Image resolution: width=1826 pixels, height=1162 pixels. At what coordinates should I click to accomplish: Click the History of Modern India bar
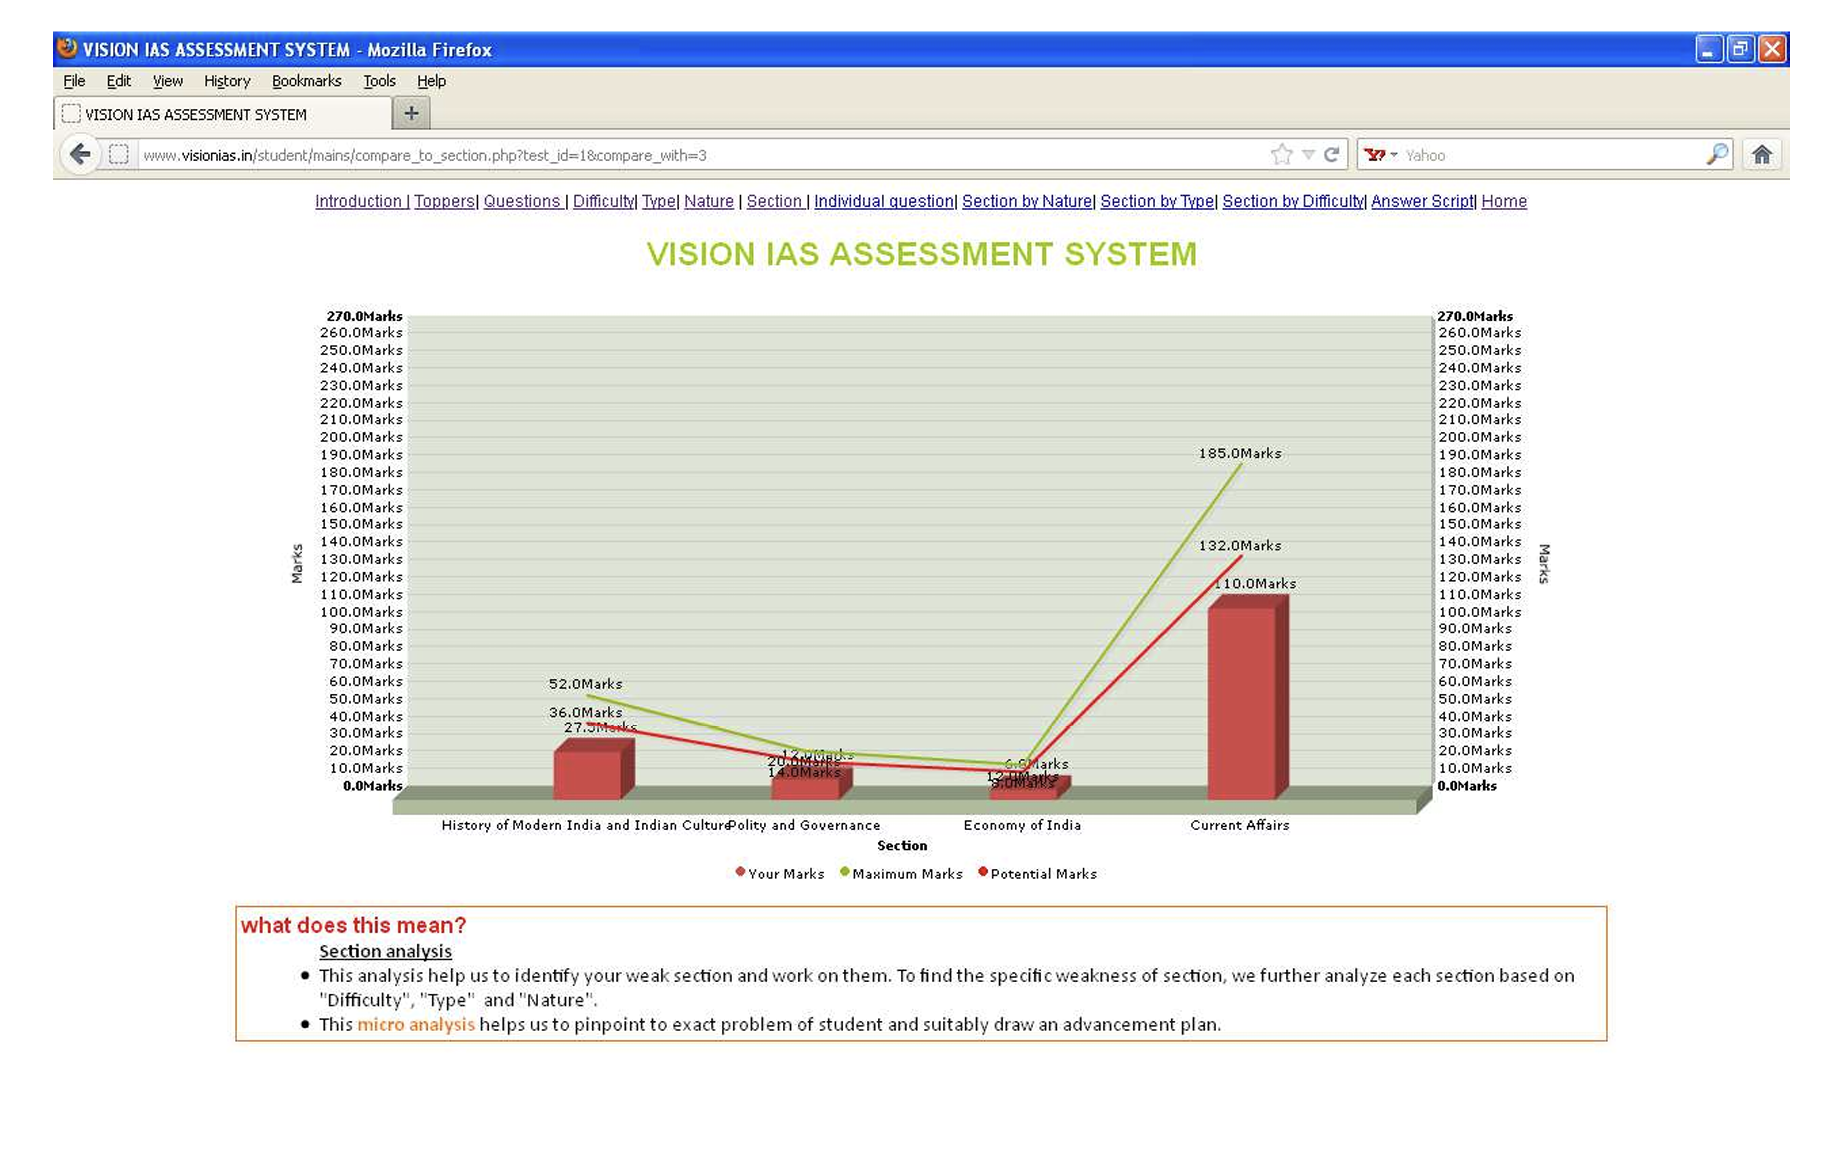pos(594,769)
